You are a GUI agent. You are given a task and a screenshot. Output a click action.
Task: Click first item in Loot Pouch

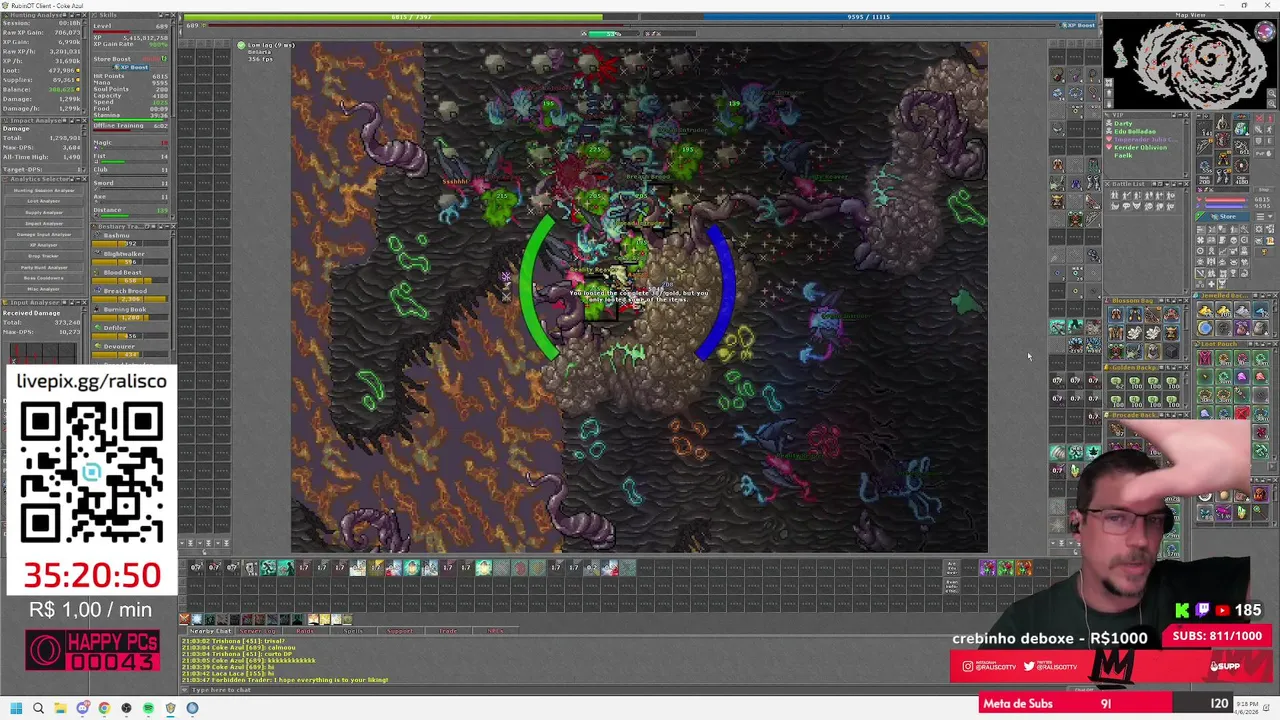click(x=1205, y=359)
